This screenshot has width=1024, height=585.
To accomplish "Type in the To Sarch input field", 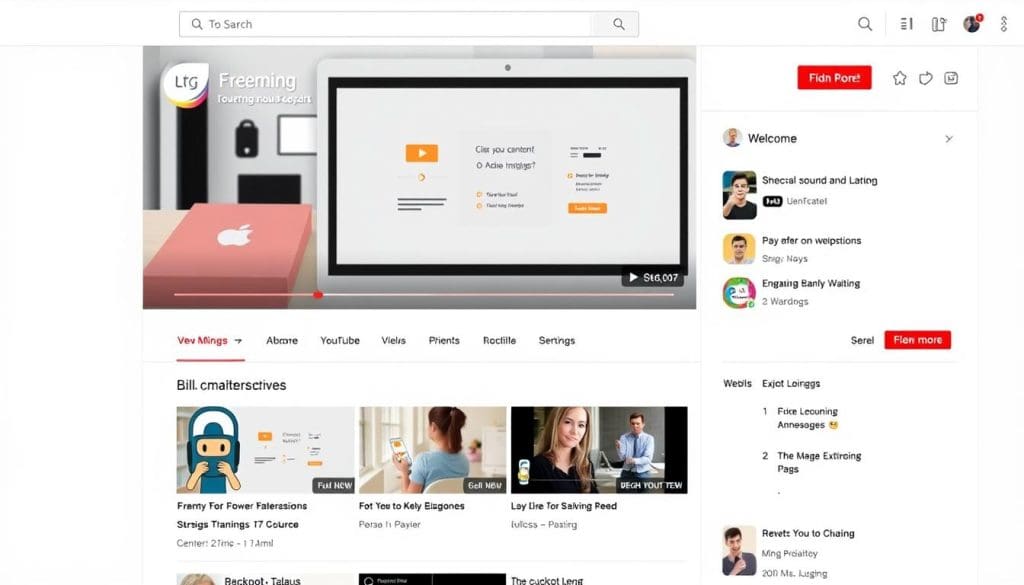I will [400, 24].
